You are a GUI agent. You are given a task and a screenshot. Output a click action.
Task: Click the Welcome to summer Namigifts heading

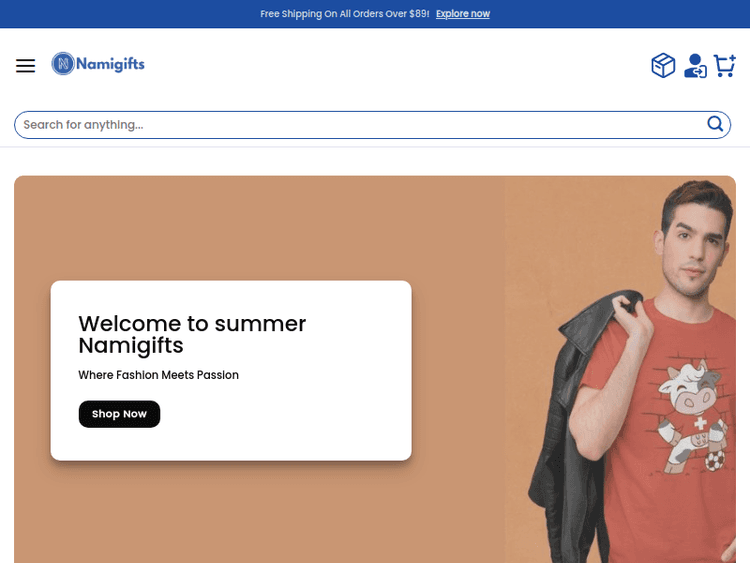pos(192,334)
